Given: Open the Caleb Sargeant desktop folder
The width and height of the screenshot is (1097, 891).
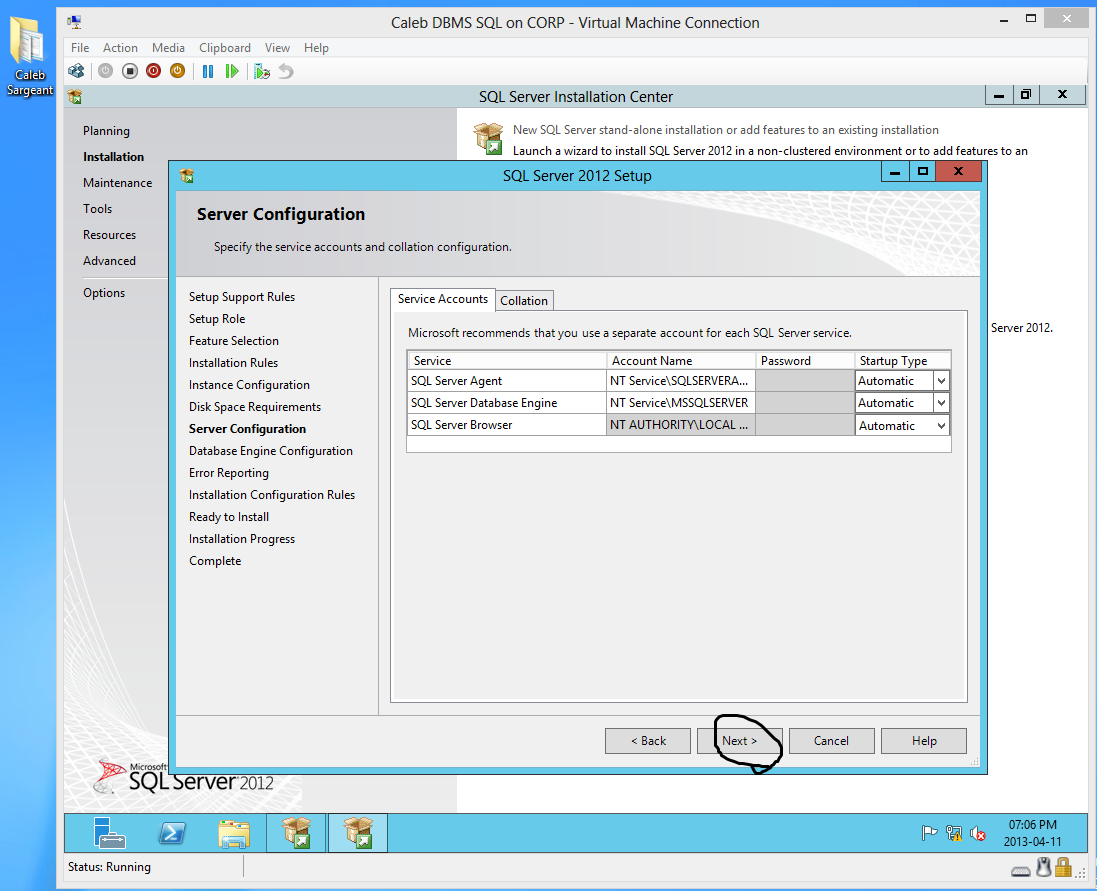Looking at the screenshot, I should 29,56.
